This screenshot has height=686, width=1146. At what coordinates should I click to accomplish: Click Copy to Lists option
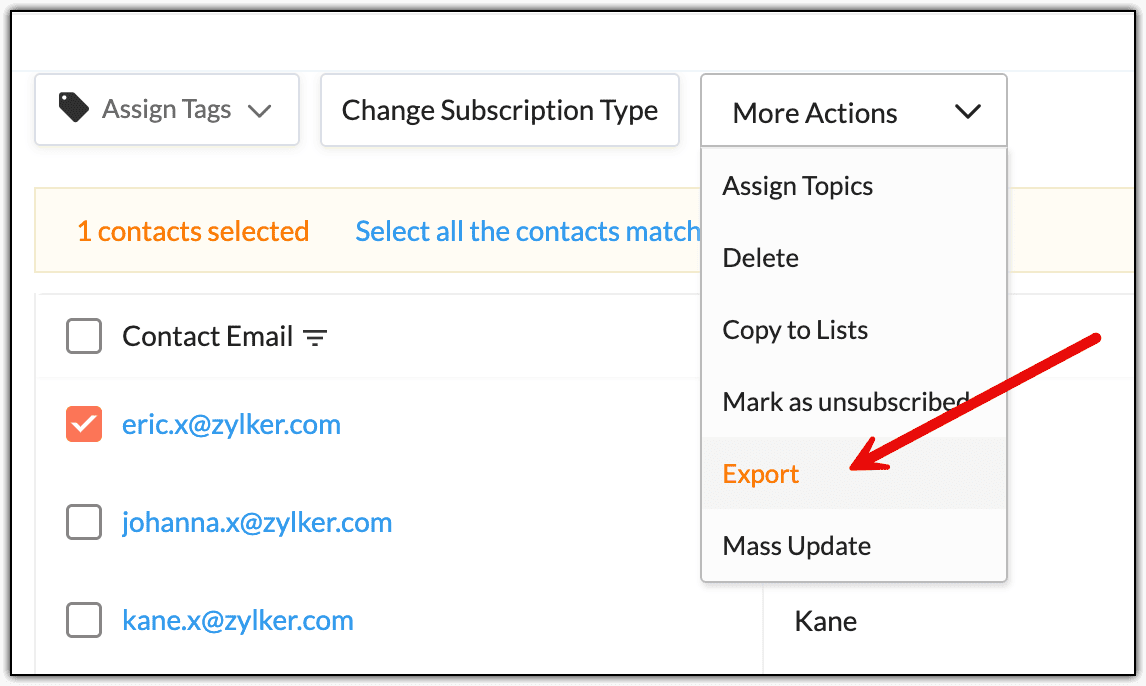[x=795, y=330]
